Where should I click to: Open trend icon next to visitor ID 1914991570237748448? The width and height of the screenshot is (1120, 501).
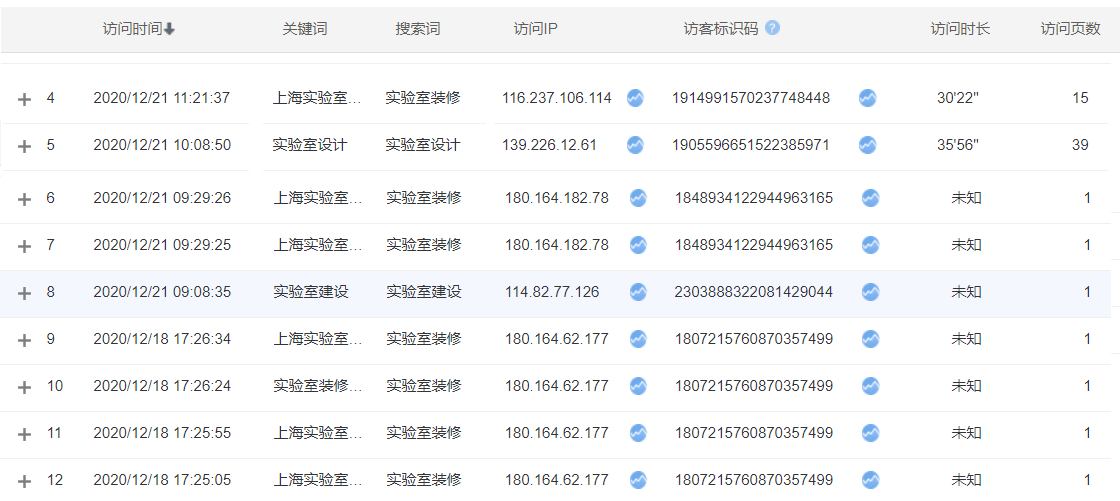tap(867, 98)
